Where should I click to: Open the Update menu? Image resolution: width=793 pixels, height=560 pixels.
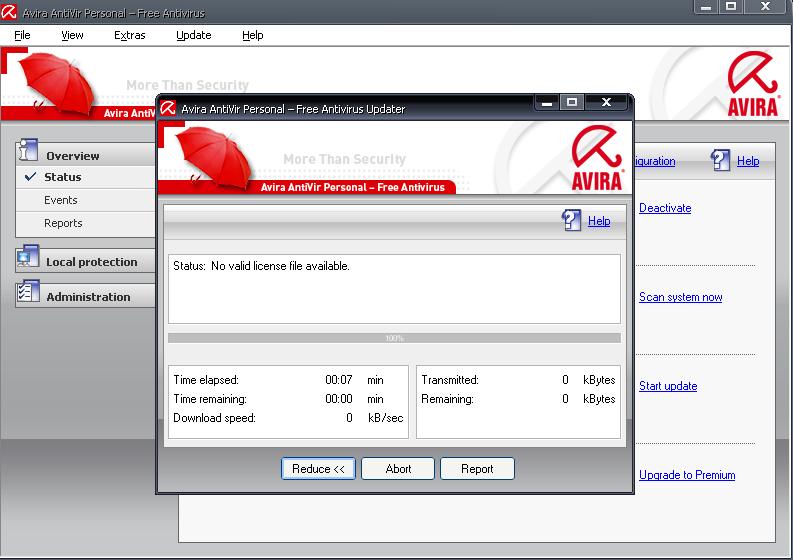click(194, 35)
